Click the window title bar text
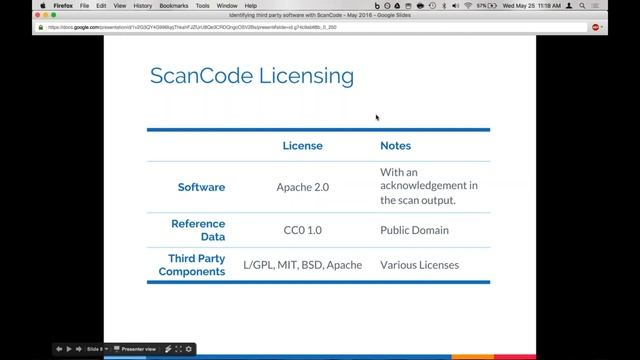The image size is (640, 360). tap(320, 15)
